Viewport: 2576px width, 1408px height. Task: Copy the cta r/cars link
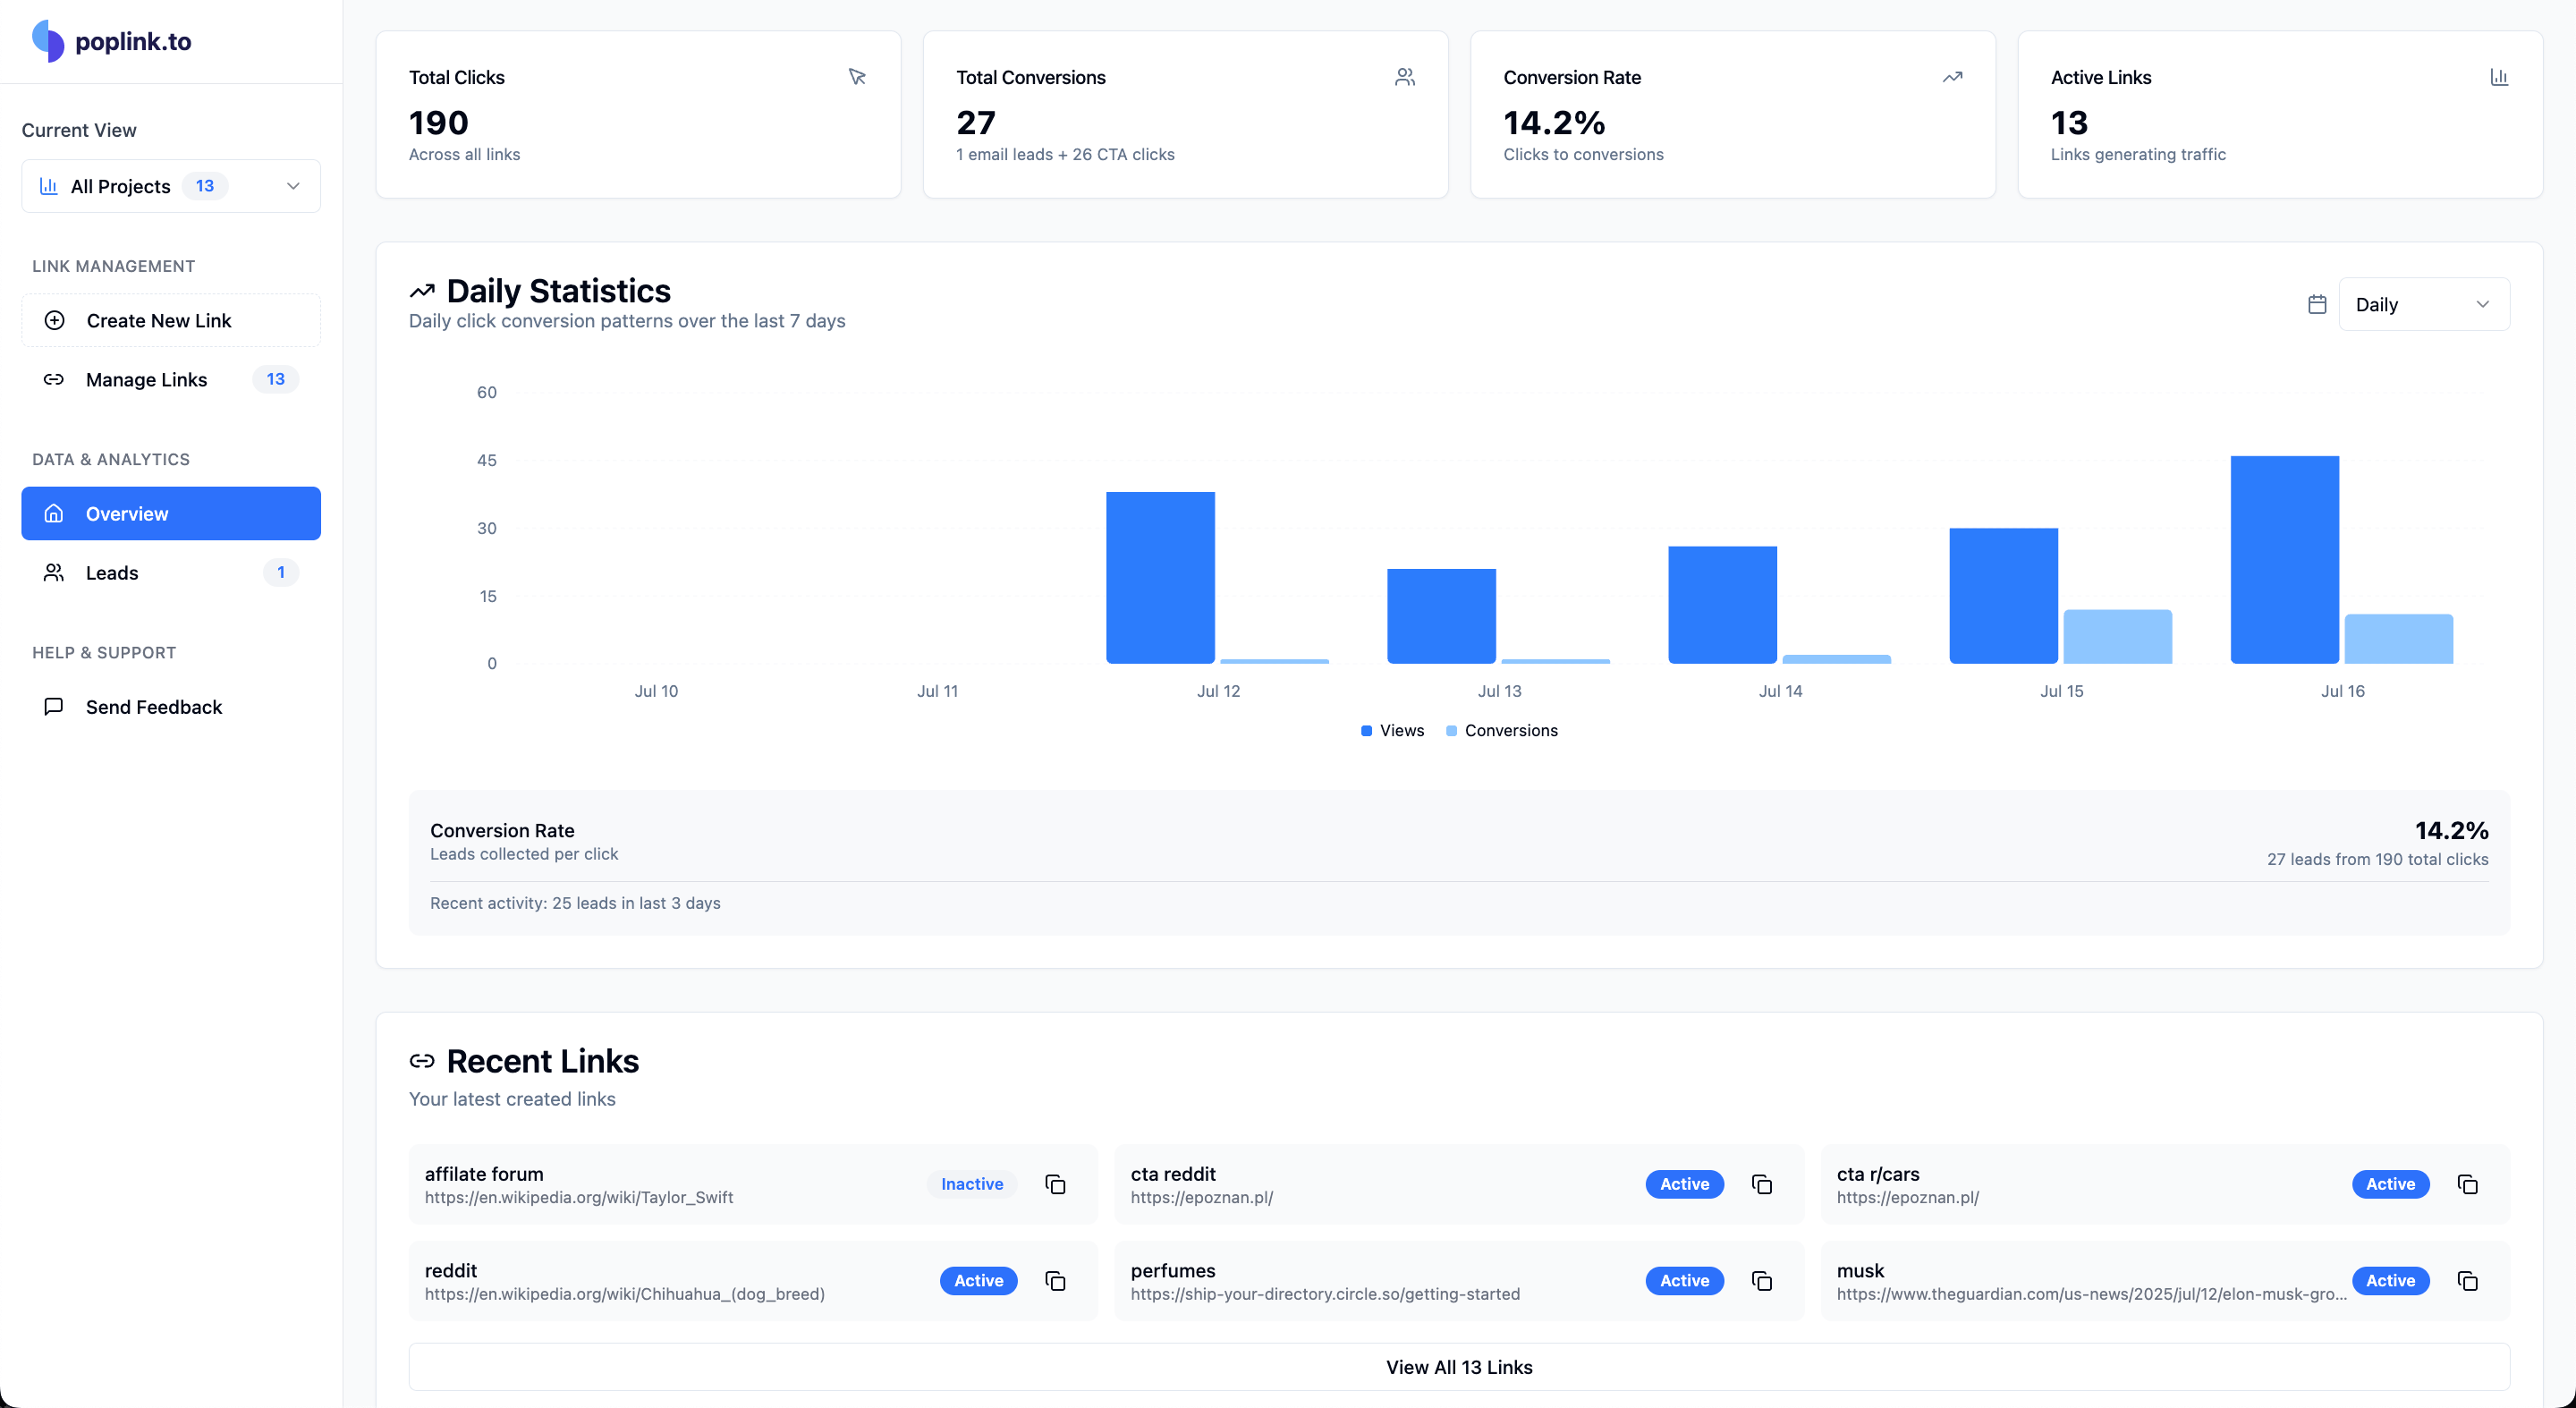point(2468,1184)
